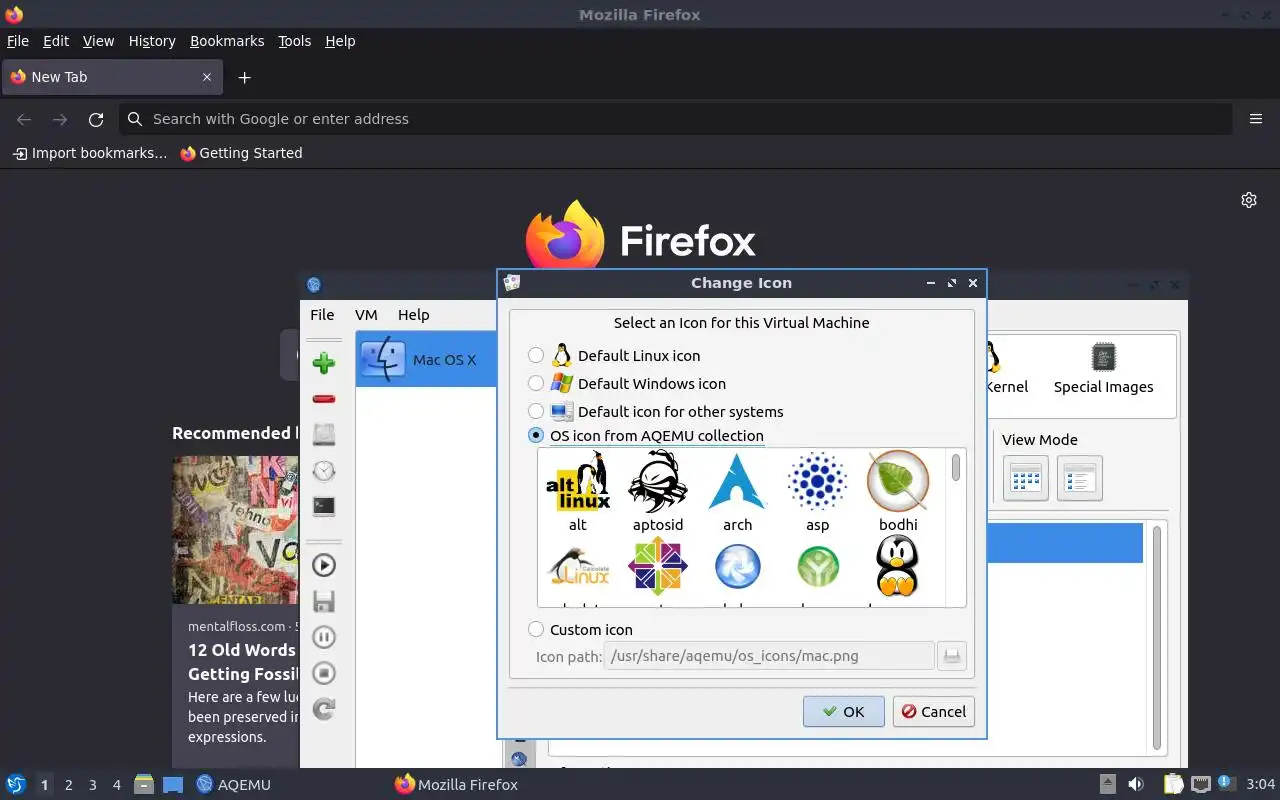Open the AQEMU File menu
Image resolution: width=1280 pixels, height=800 pixels.
click(x=322, y=314)
